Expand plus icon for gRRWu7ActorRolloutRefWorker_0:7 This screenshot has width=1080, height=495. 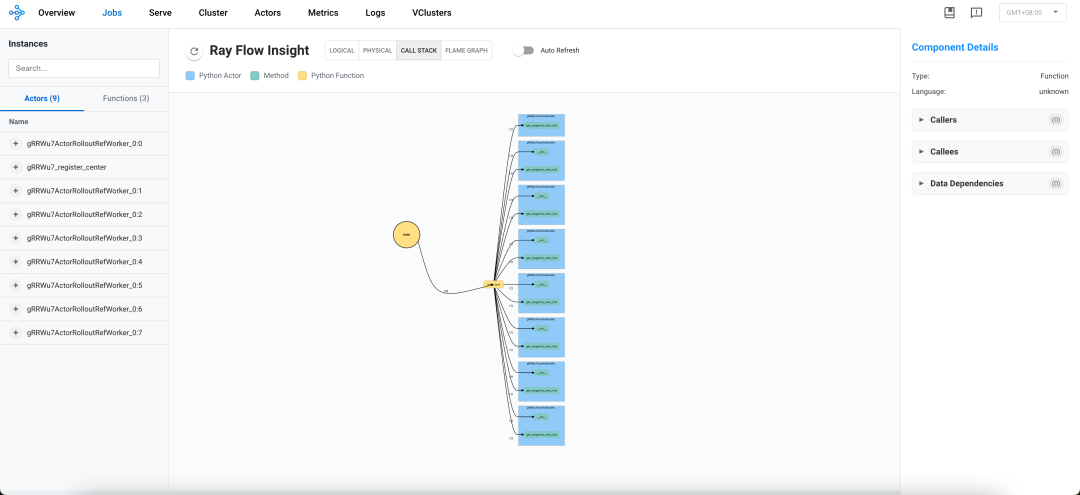pyautogui.click(x=15, y=333)
